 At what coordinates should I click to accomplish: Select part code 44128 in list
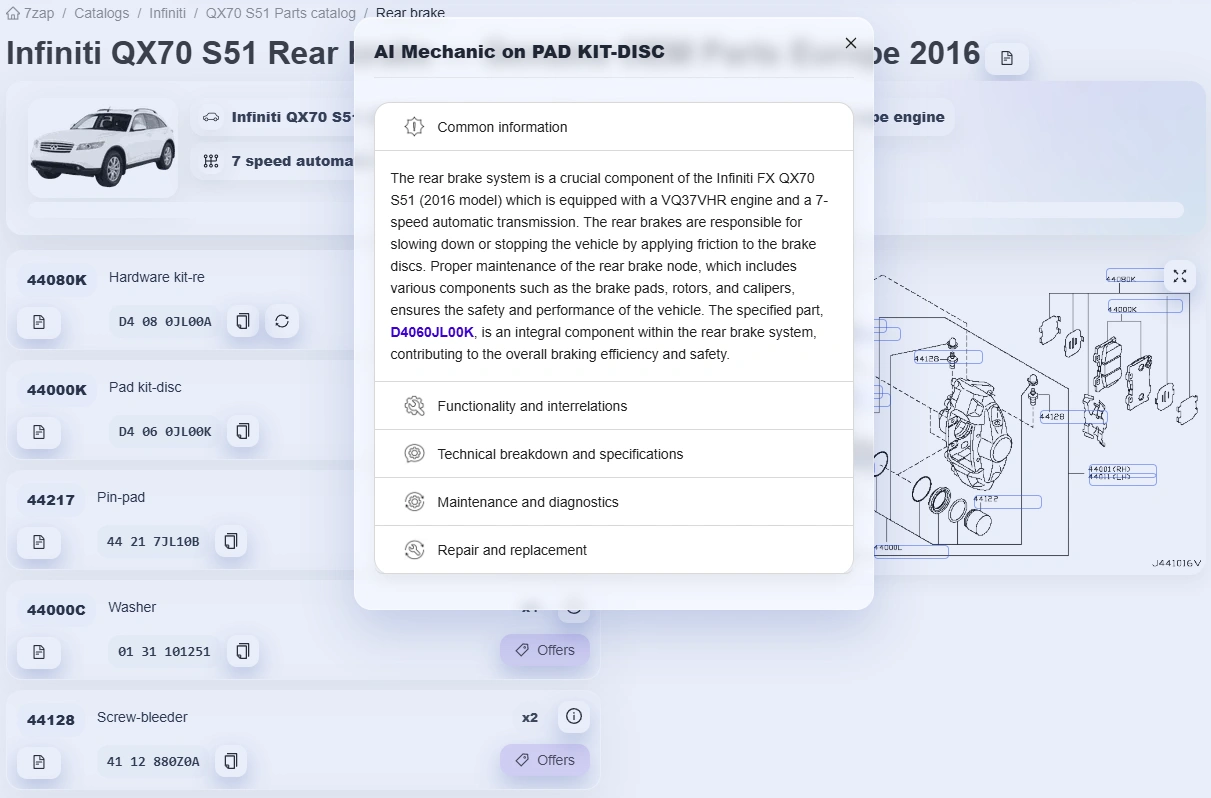point(51,720)
